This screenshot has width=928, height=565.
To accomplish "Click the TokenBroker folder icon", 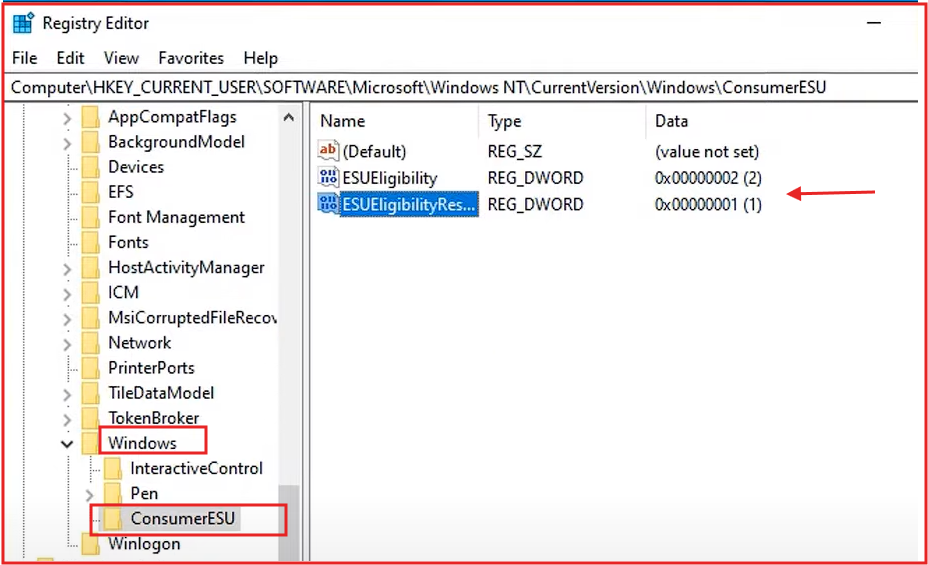I will [91, 418].
